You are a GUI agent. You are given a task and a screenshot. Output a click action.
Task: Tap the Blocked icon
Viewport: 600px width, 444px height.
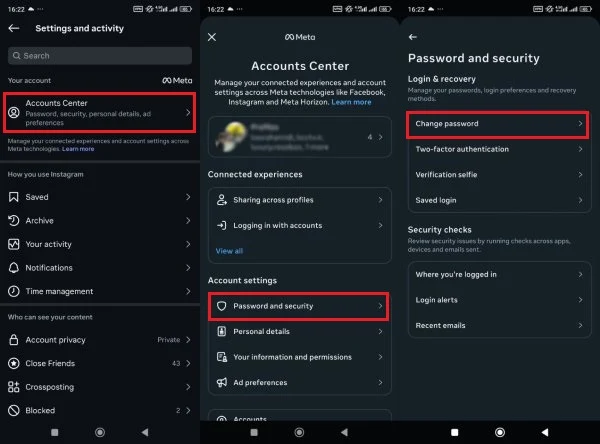point(13,410)
